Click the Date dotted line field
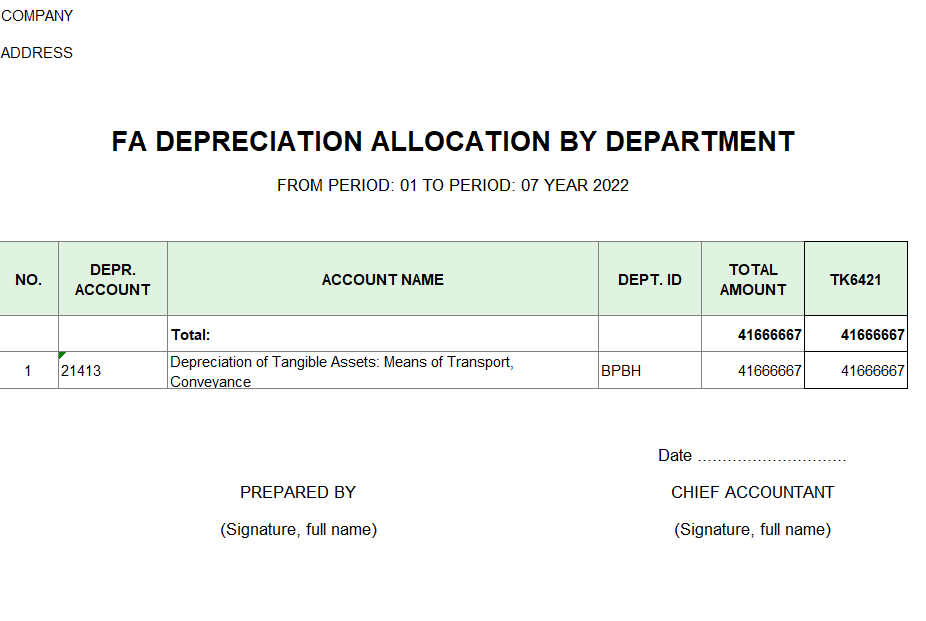The width and height of the screenshot is (926, 621). [771, 456]
